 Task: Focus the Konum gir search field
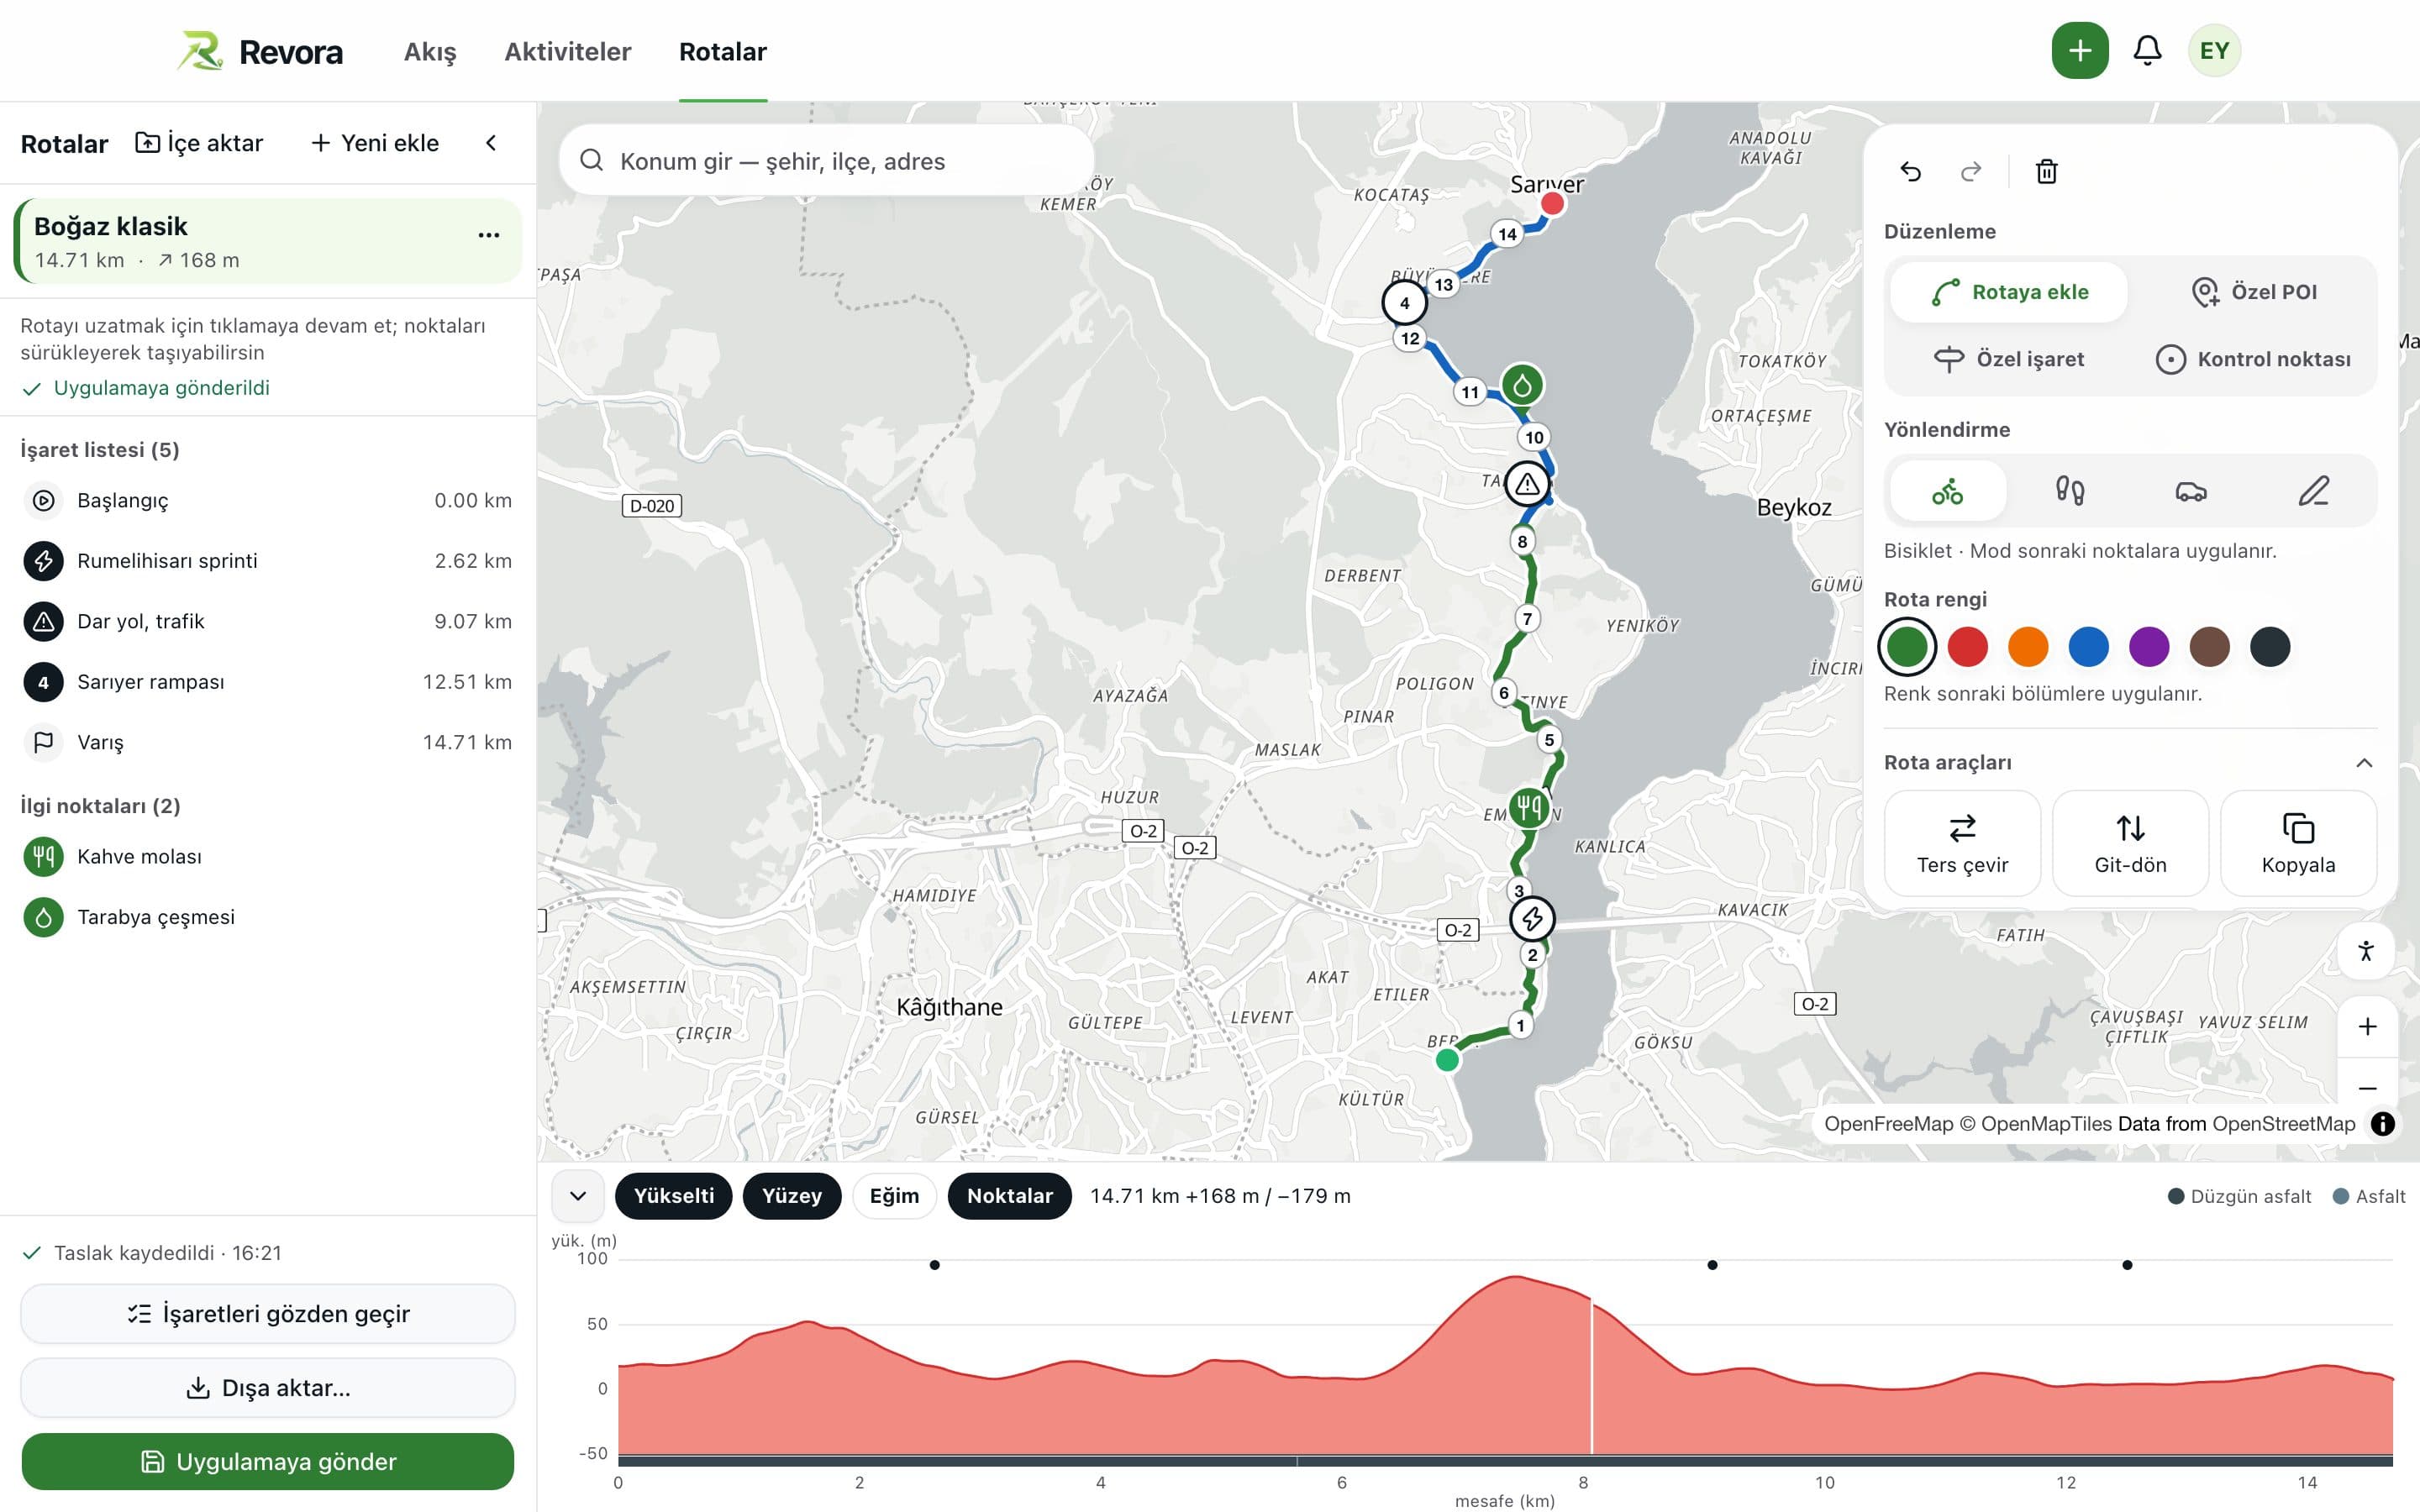click(826, 161)
